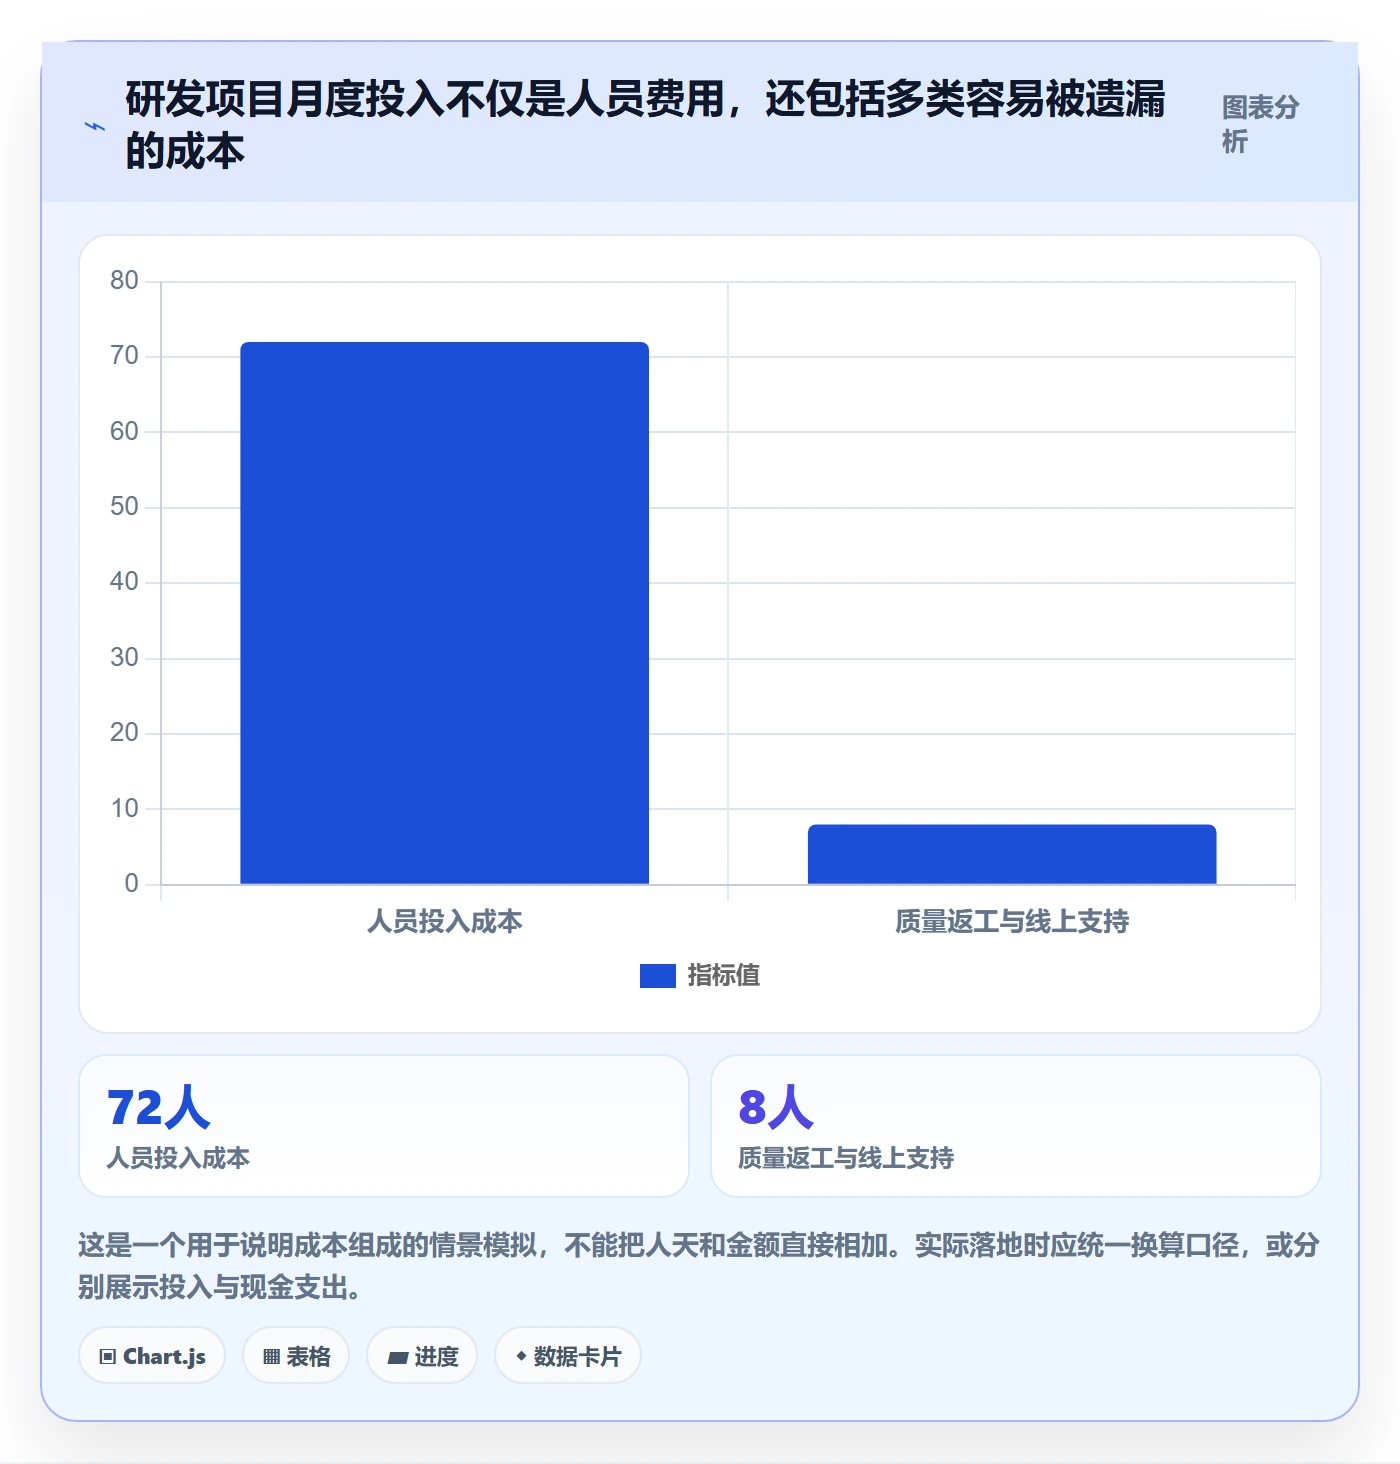1400x1464 pixels.
Task: Click the 72人 data card value
Action: [x=158, y=1108]
